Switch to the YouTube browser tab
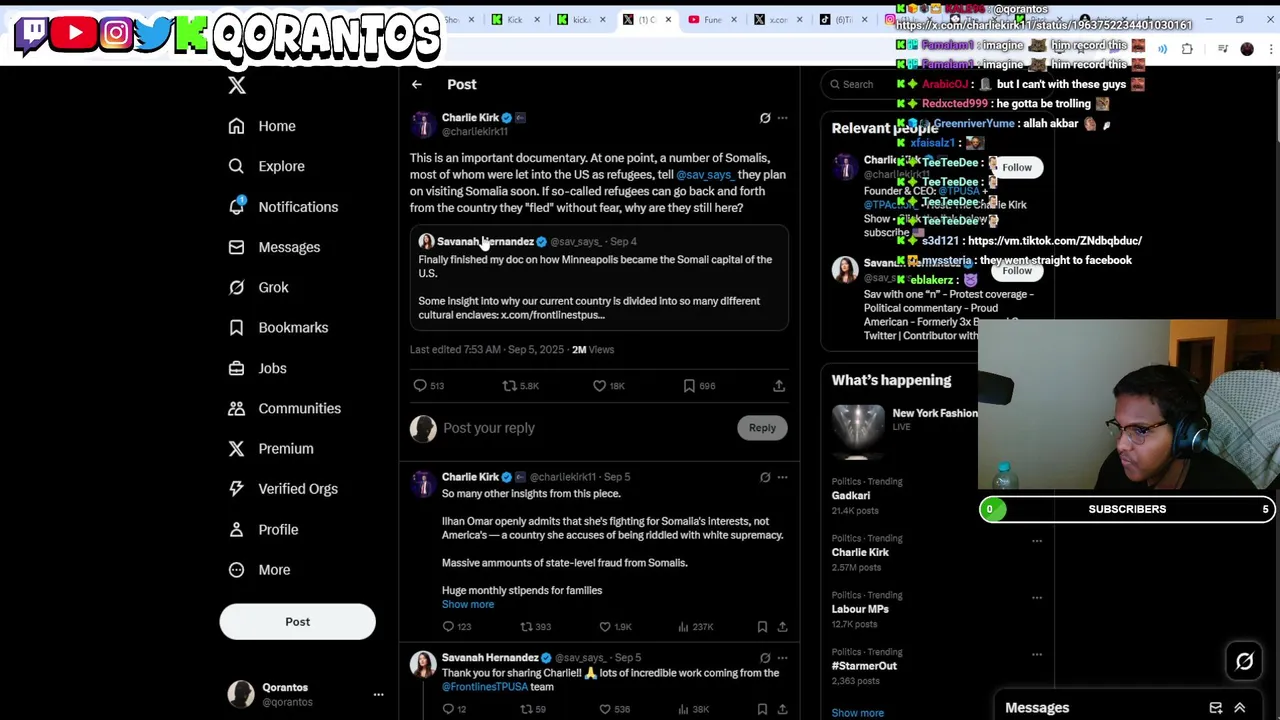The height and width of the screenshot is (720, 1280). (x=710, y=19)
